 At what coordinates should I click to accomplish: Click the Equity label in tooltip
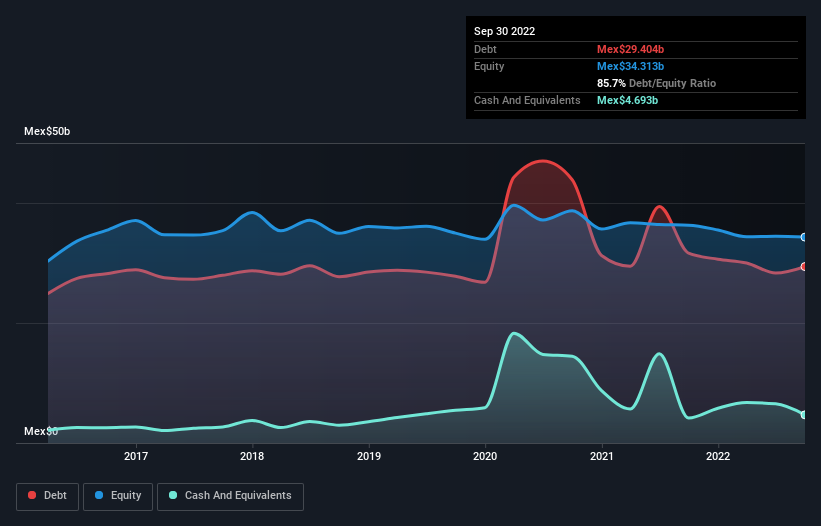[x=489, y=66]
